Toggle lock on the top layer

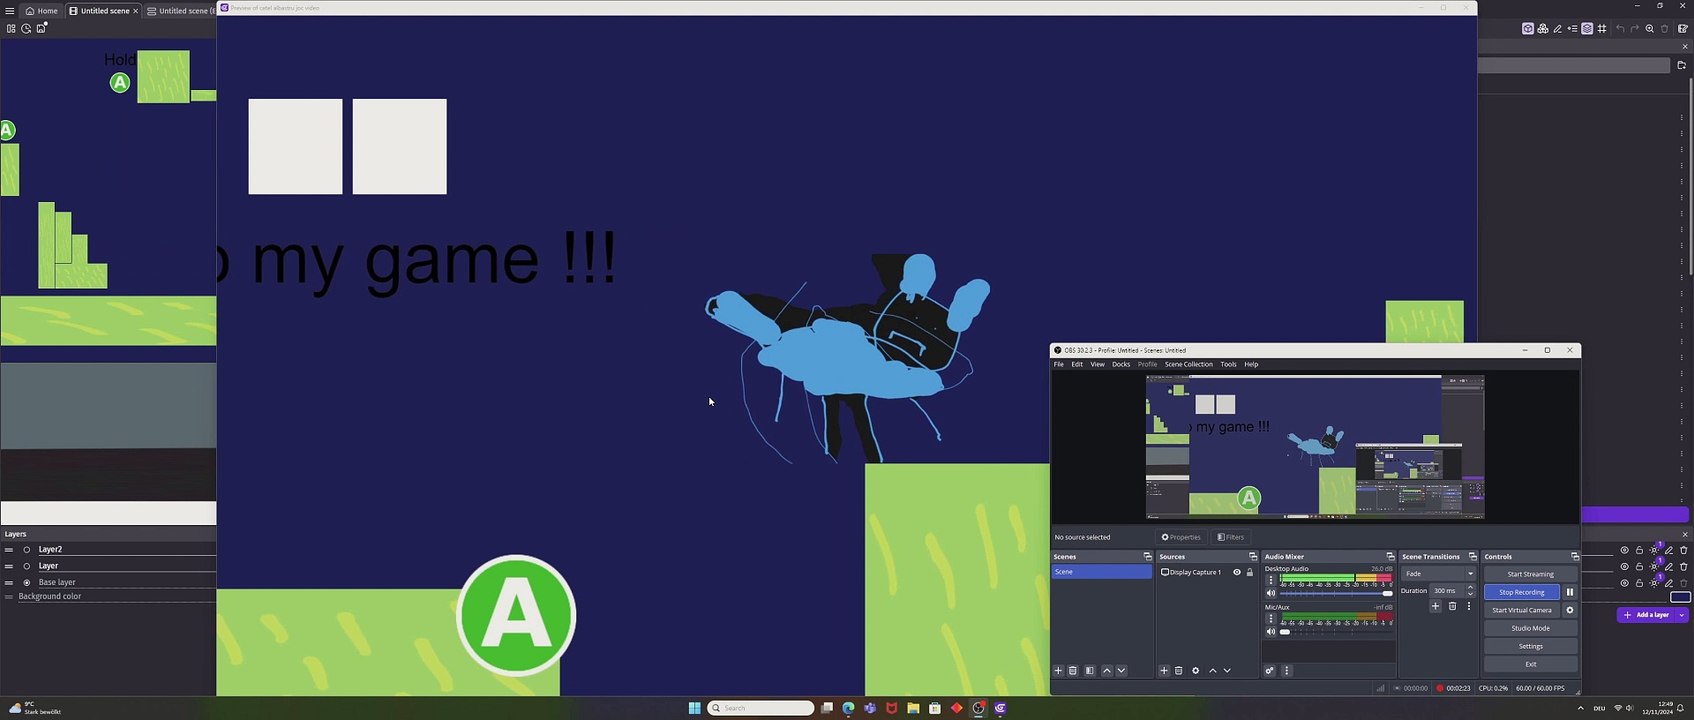tap(1639, 550)
